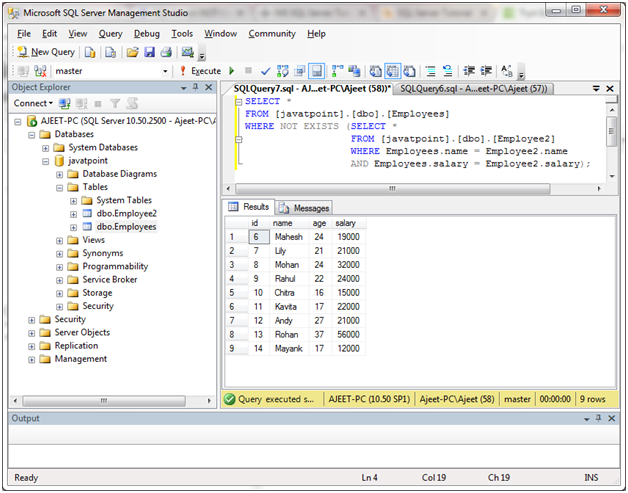Expand the dbo.Employee2 table node
Image resolution: width=628 pixels, height=493 pixels.
73,214
